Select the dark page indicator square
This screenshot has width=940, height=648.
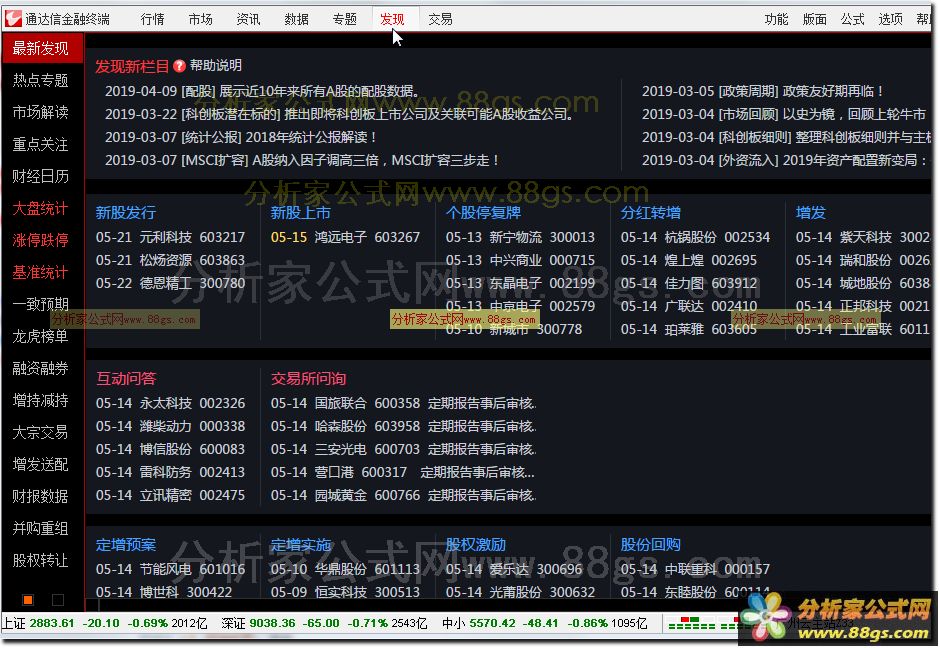(x=58, y=599)
